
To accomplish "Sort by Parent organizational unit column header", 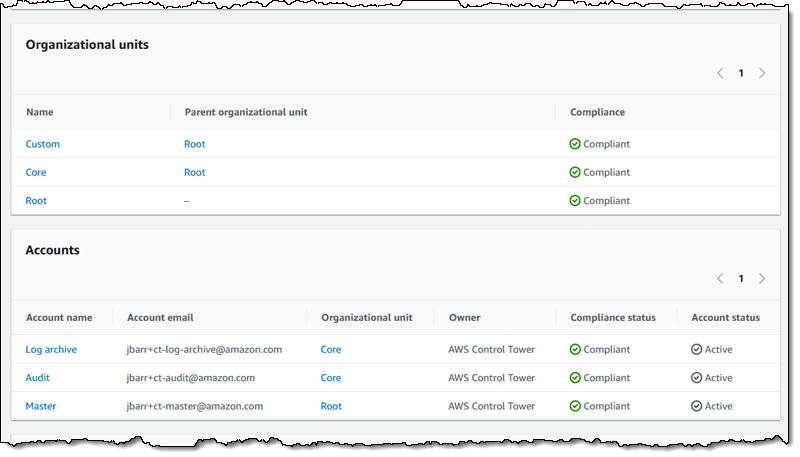I will click(x=245, y=112).
